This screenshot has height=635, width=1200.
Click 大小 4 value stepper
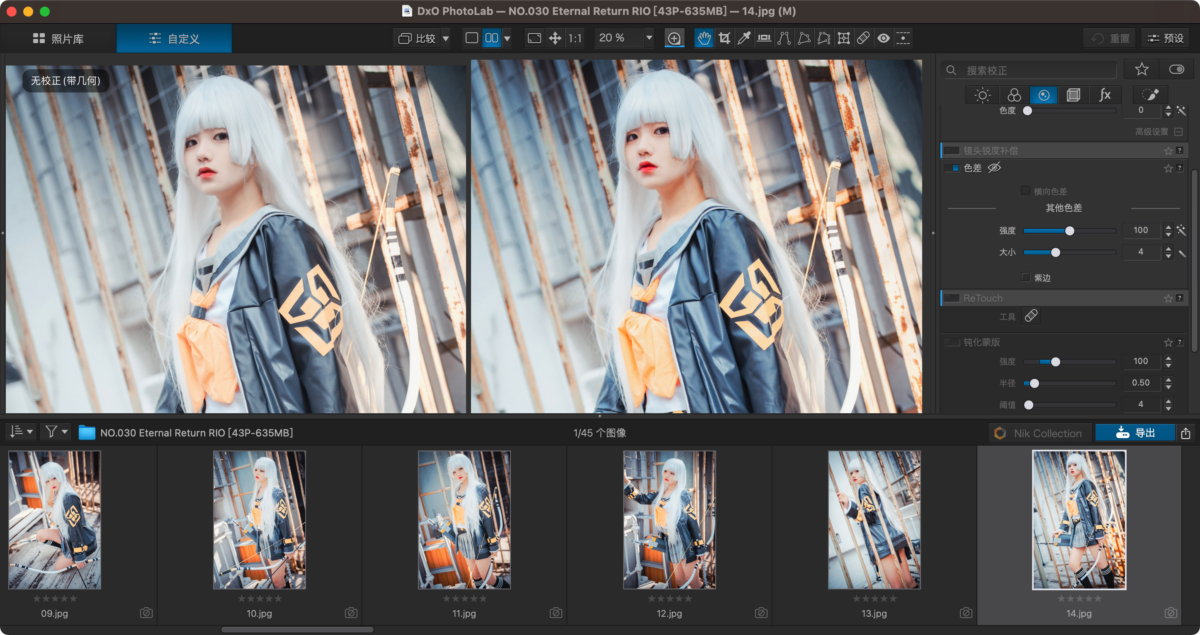click(x=1168, y=252)
